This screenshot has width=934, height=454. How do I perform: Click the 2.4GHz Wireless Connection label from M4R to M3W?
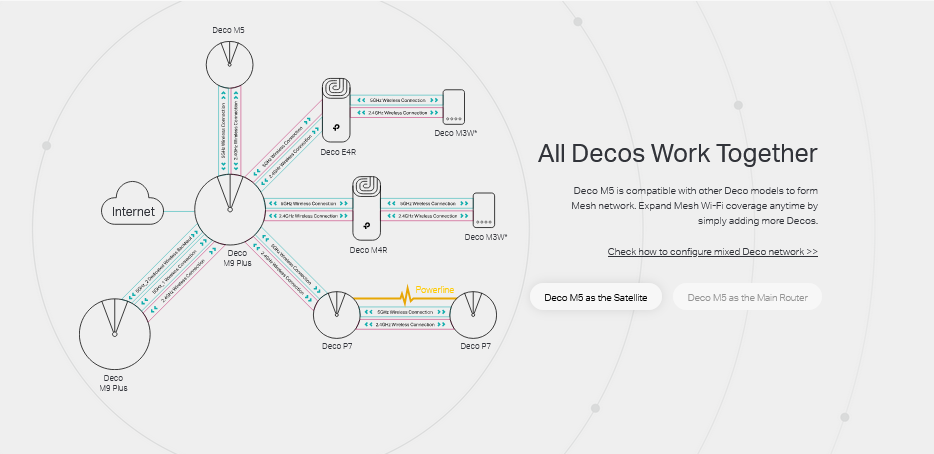tap(428, 215)
